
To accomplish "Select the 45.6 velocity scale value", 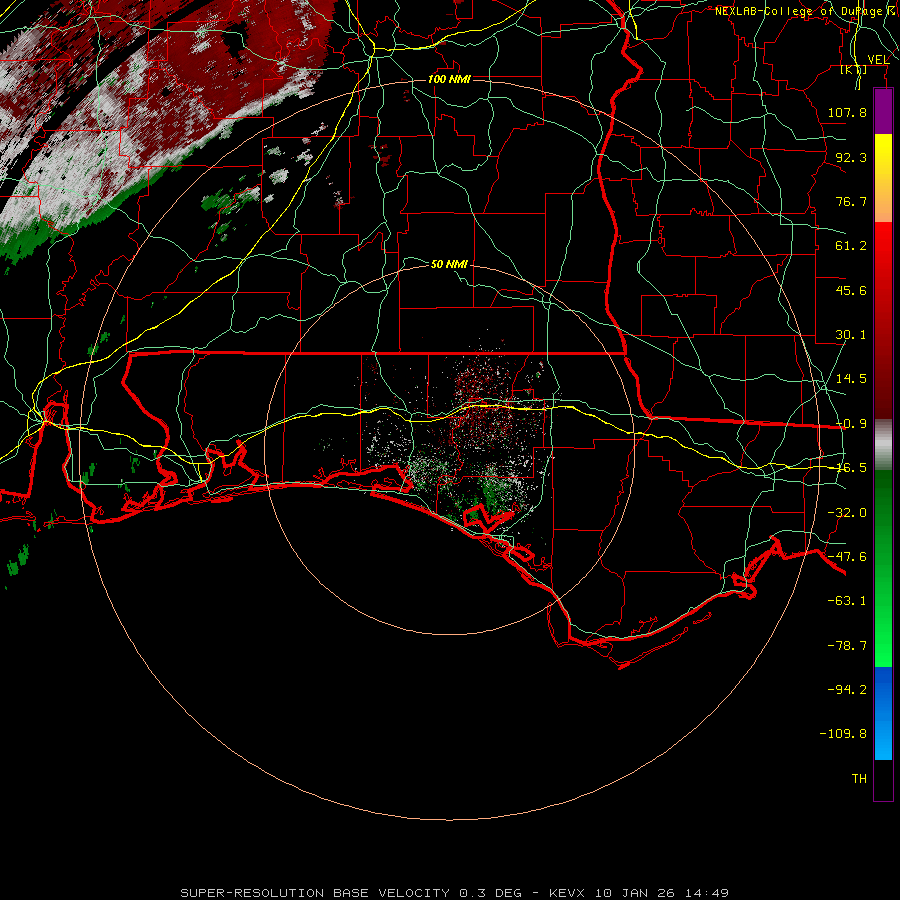I will pyautogui.click(x=851, y=290).
